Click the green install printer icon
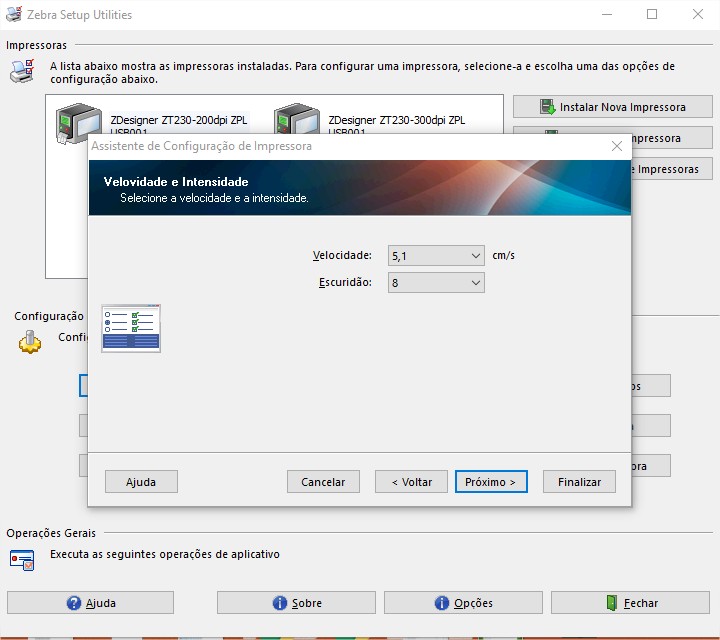Image resolution: width=720 pixels, height=640 pixels. [547, 107]
